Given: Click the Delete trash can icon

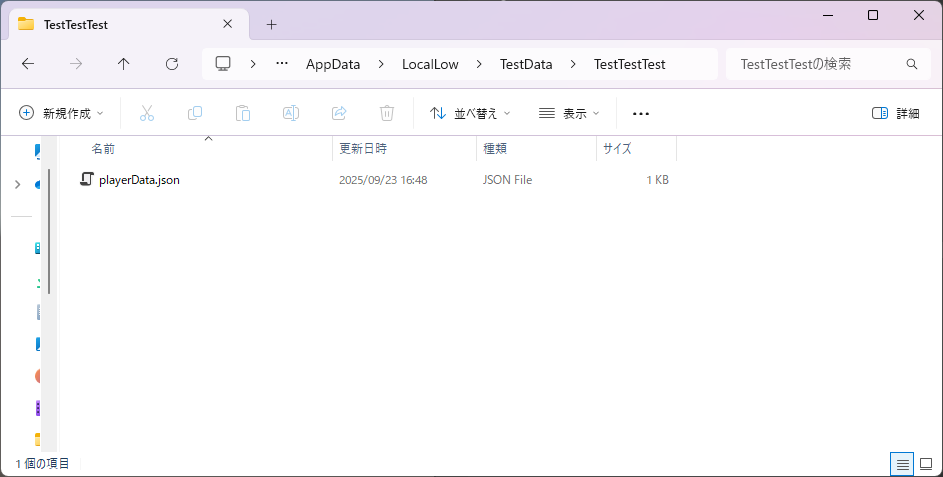Looking at the screenshot, I should click(387, 113).
